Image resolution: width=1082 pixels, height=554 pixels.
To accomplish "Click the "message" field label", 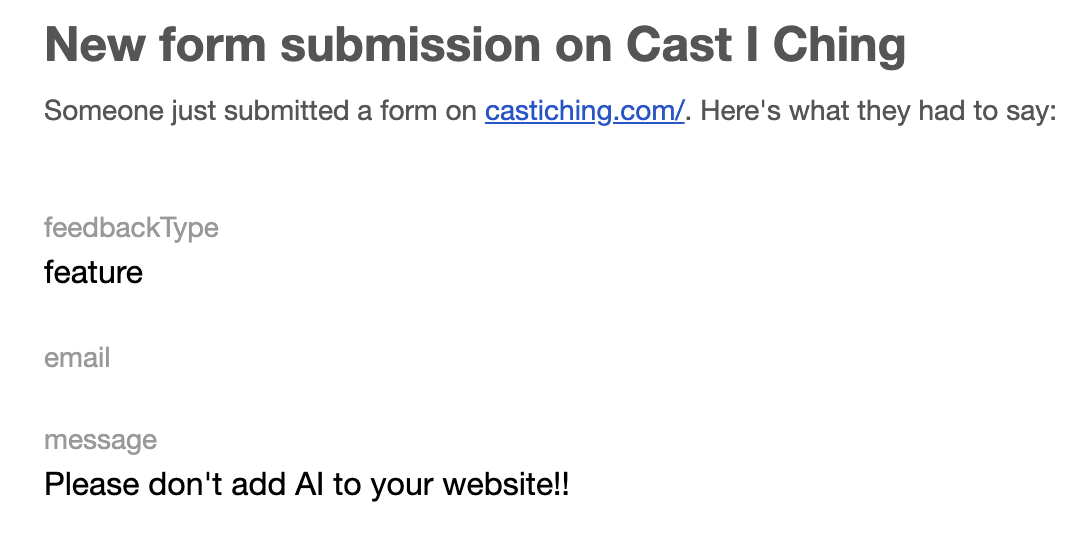I will [x=100, y=440].
